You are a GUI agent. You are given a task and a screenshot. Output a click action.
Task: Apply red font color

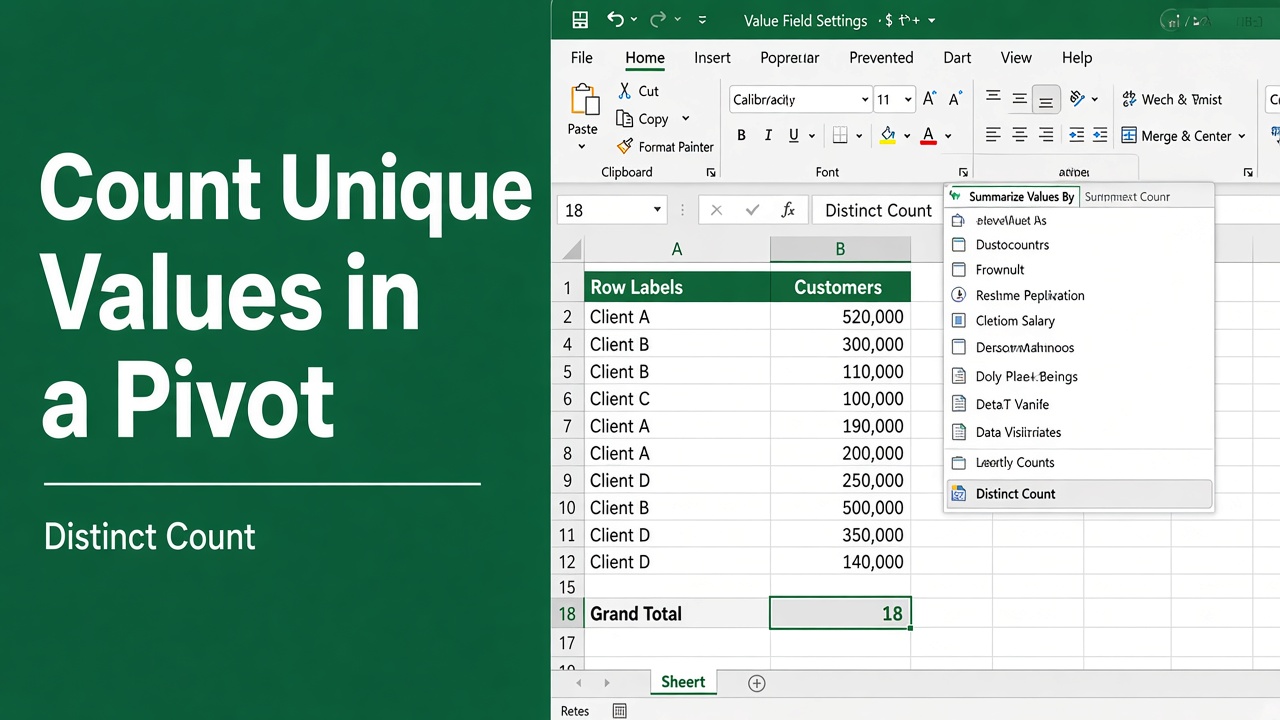tap(928, 136)
